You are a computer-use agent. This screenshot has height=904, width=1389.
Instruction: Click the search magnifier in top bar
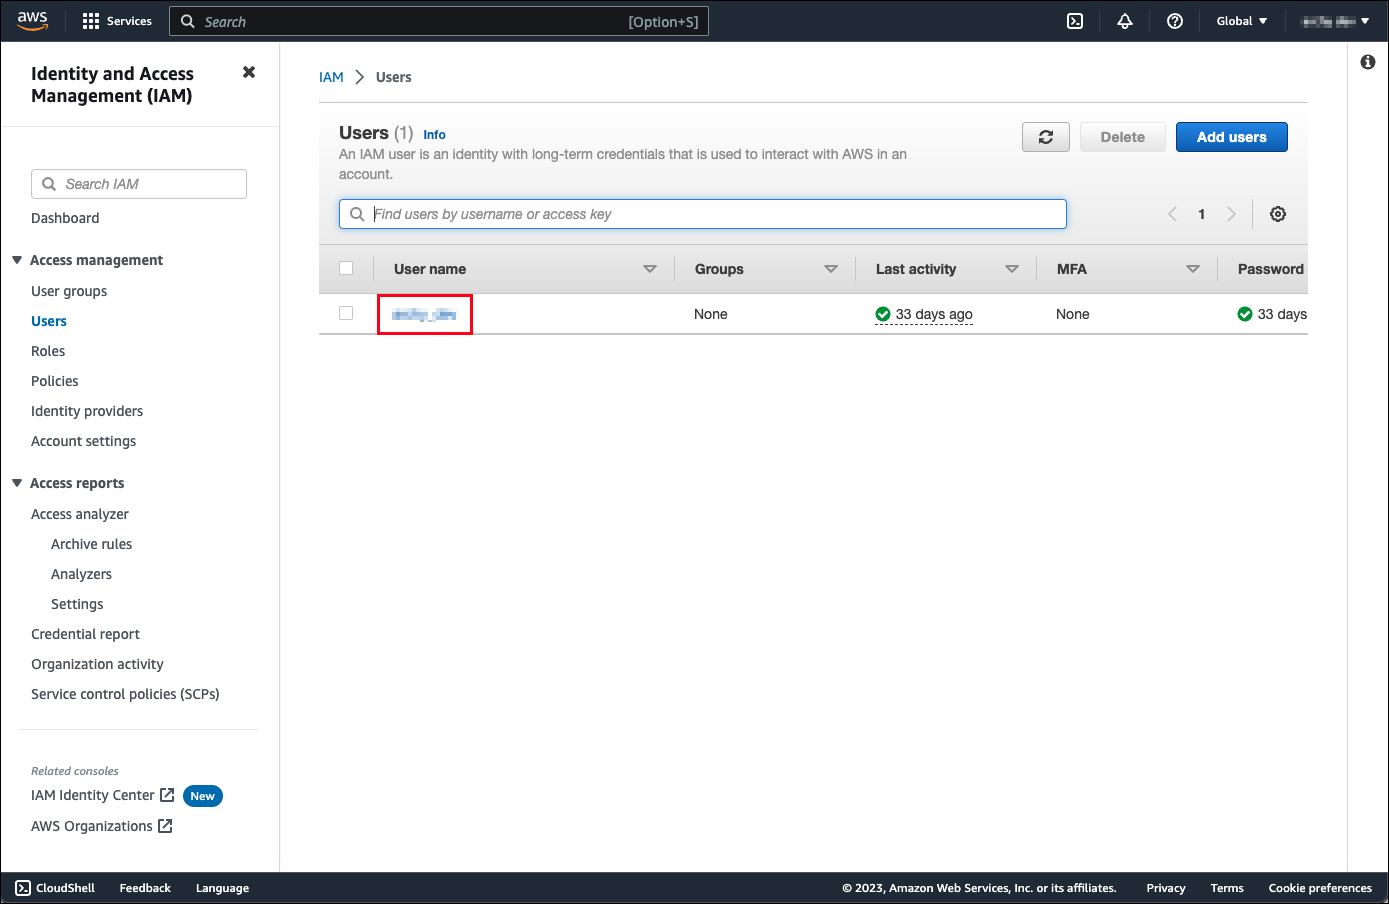pos(187,21)
